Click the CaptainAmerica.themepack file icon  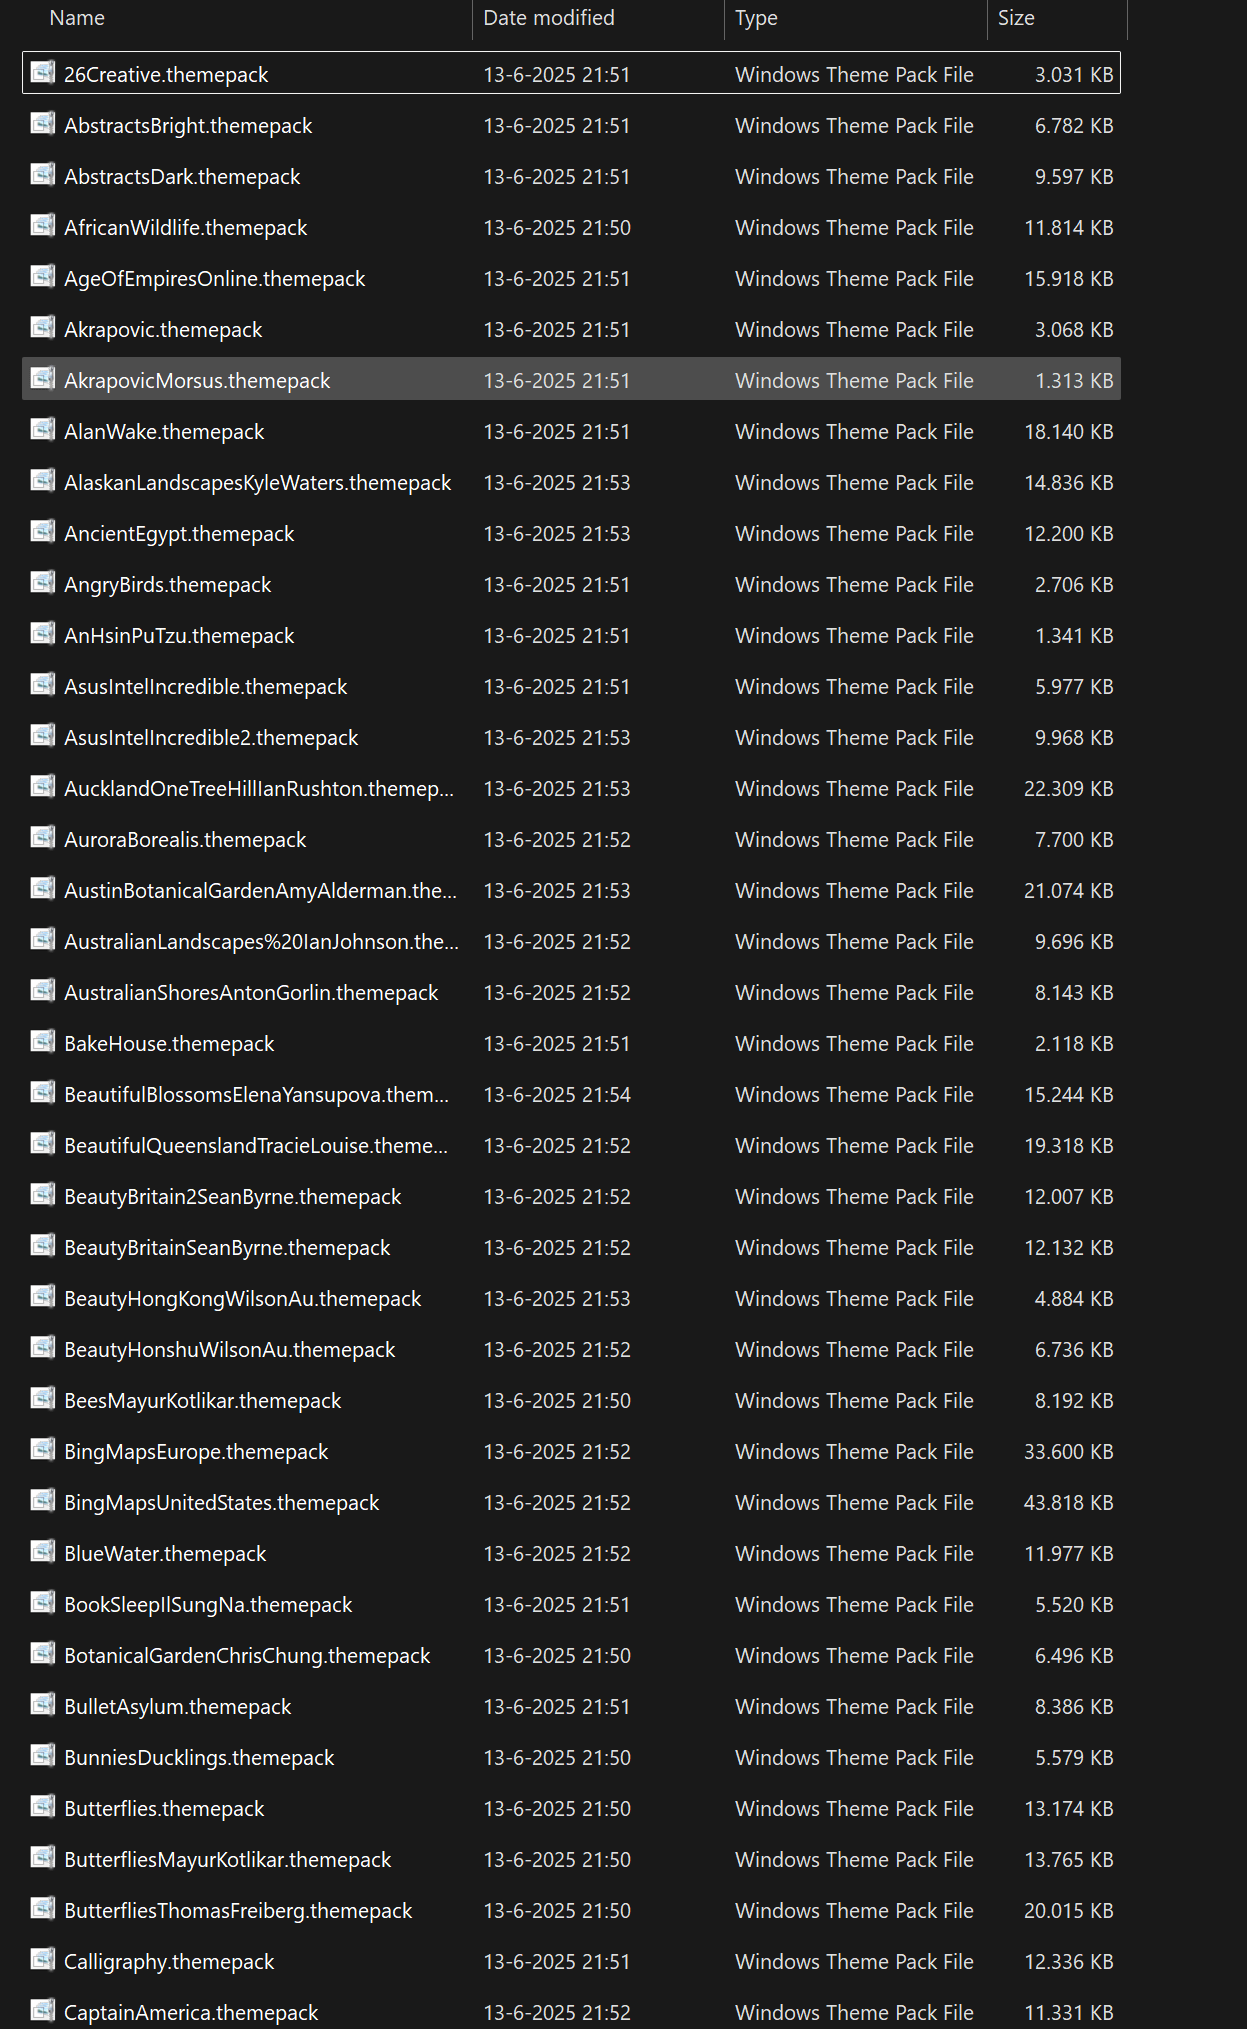(x=42, y=2011)
